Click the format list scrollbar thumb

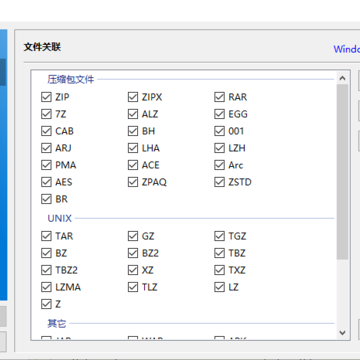342,172
